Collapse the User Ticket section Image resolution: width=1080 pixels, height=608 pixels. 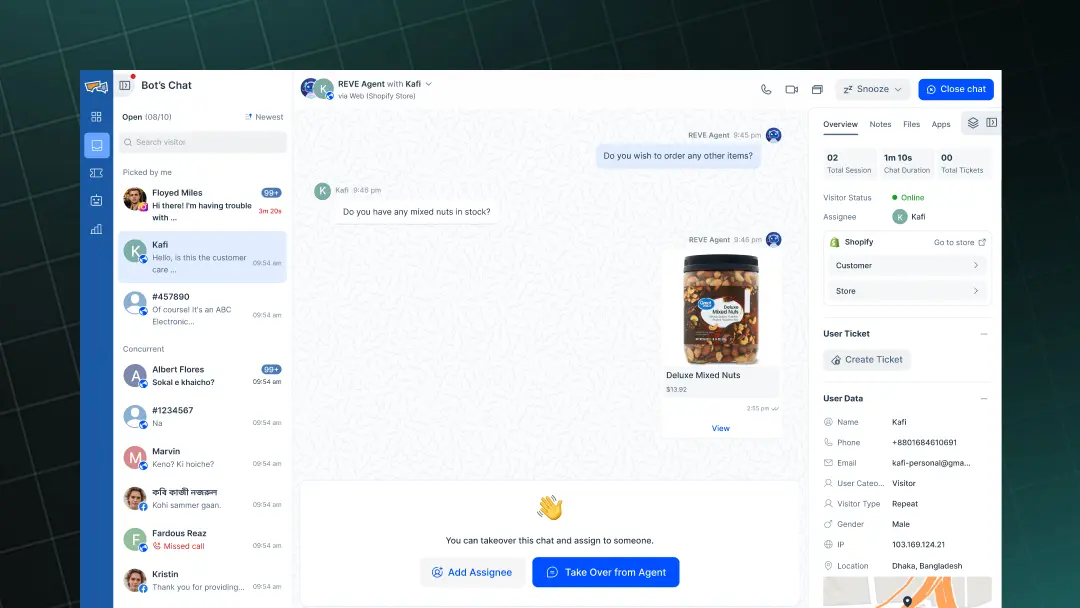[983, 333]
